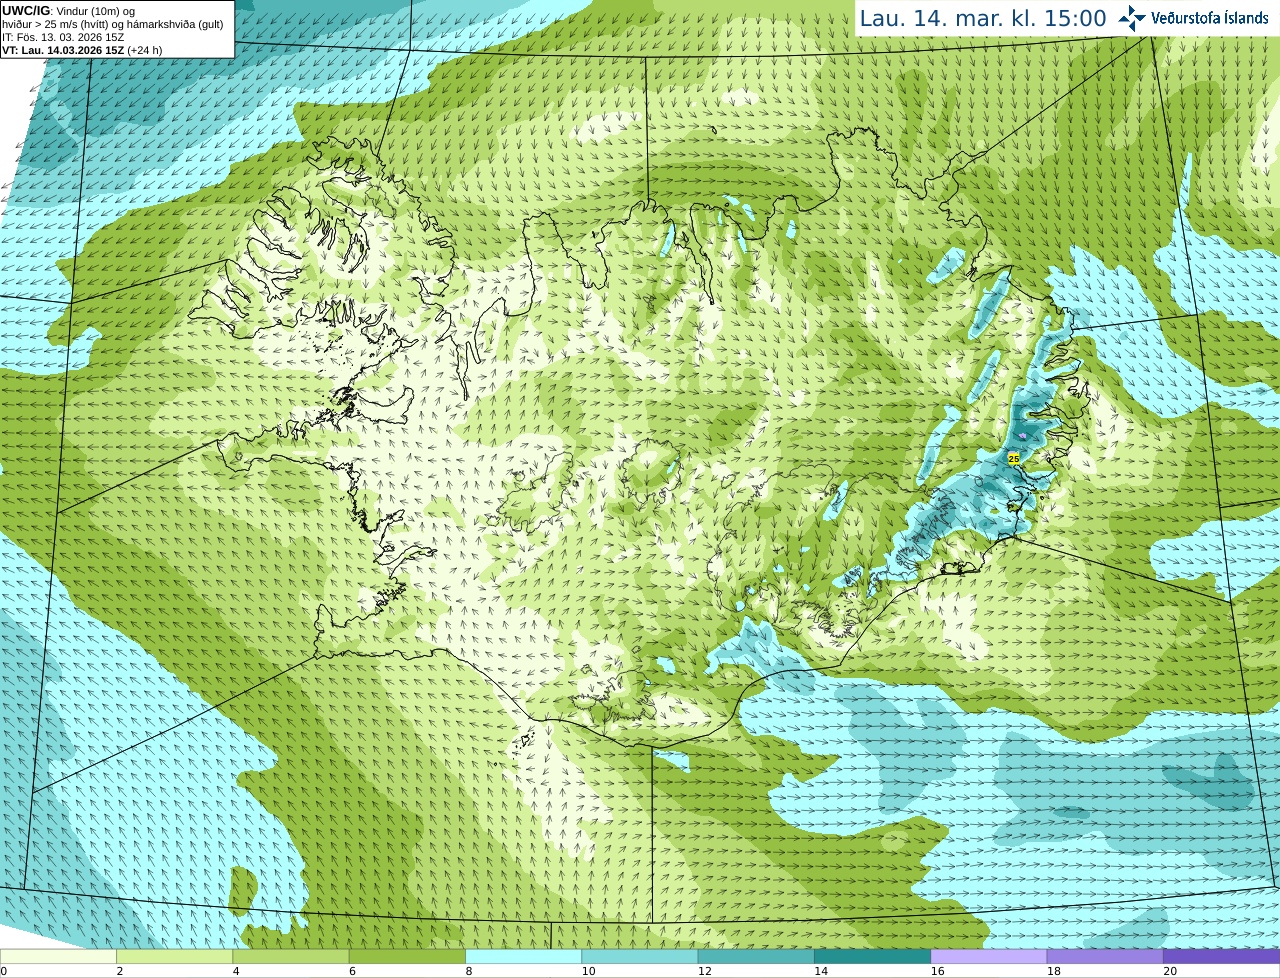Click the legend scale label 10

coord(588,971)
